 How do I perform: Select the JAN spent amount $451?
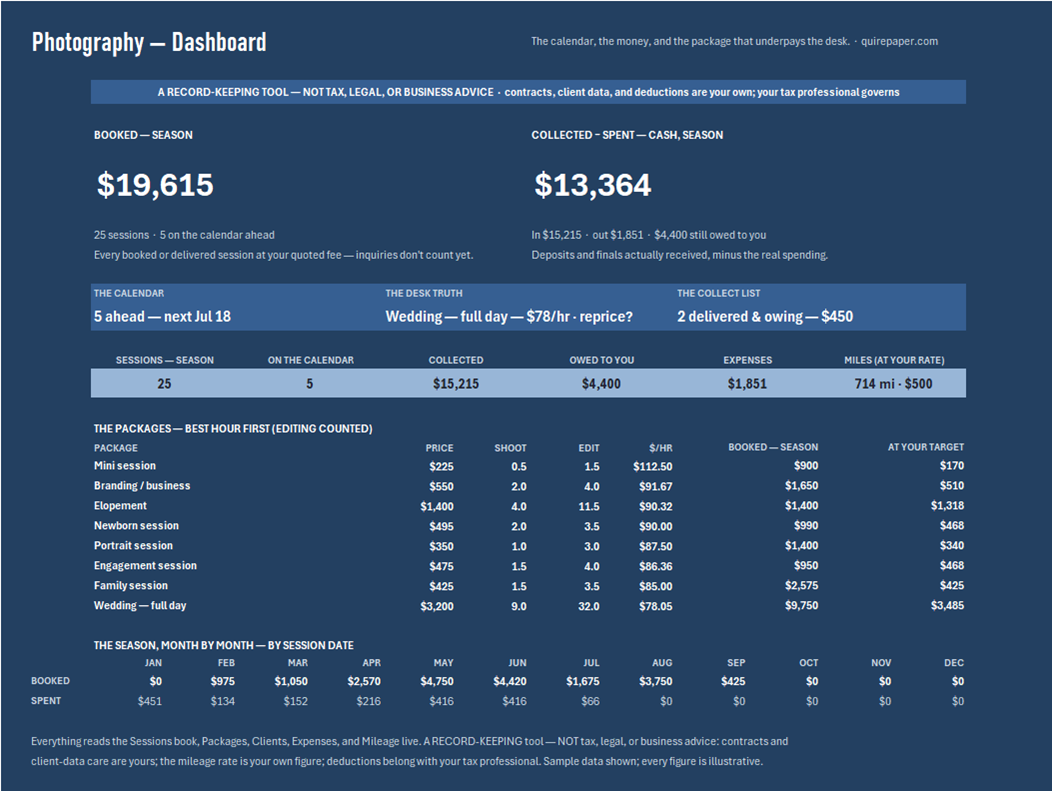point(150,701)
